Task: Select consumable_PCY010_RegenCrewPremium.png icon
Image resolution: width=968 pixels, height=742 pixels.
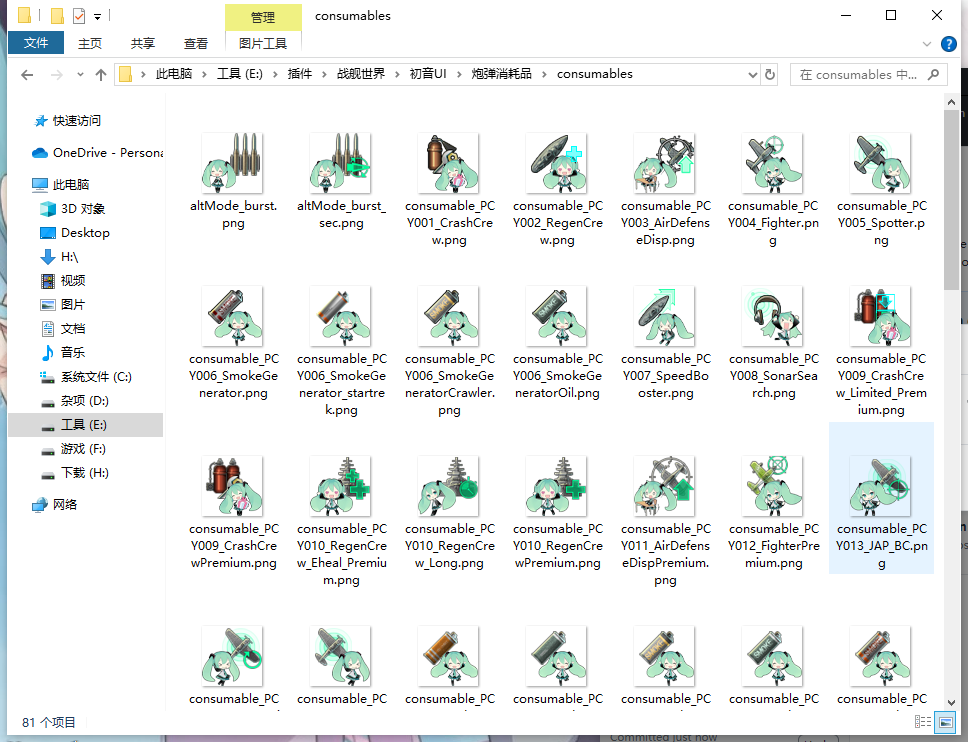Action: click(557, 486)
